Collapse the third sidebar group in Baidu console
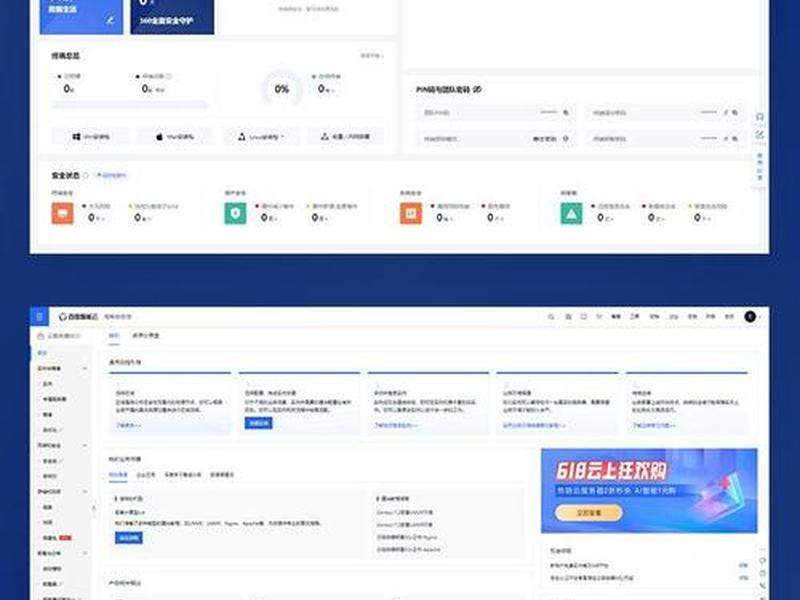Image resolution: width=800 pixels, height=600 pixels. [x=85, y=492]
